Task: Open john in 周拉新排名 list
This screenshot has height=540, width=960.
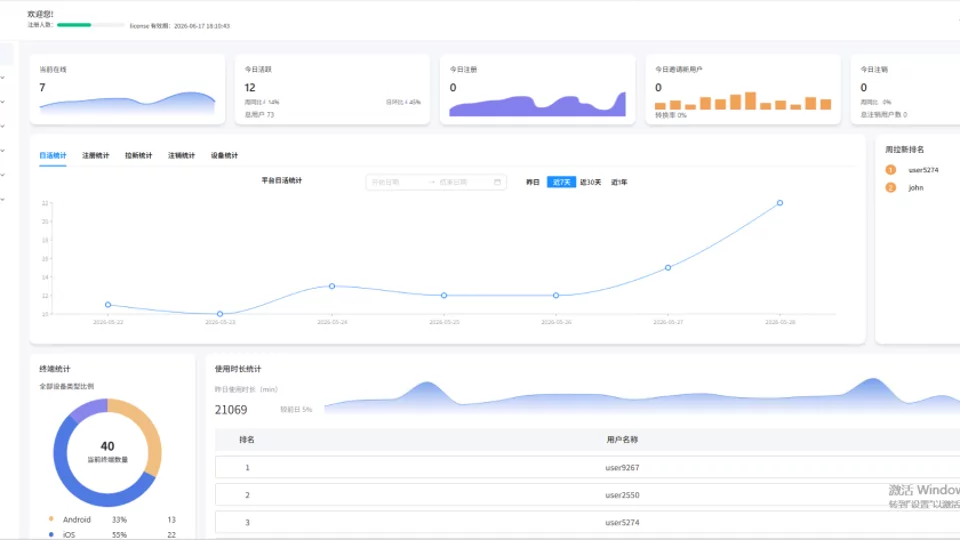Action: 916,187
